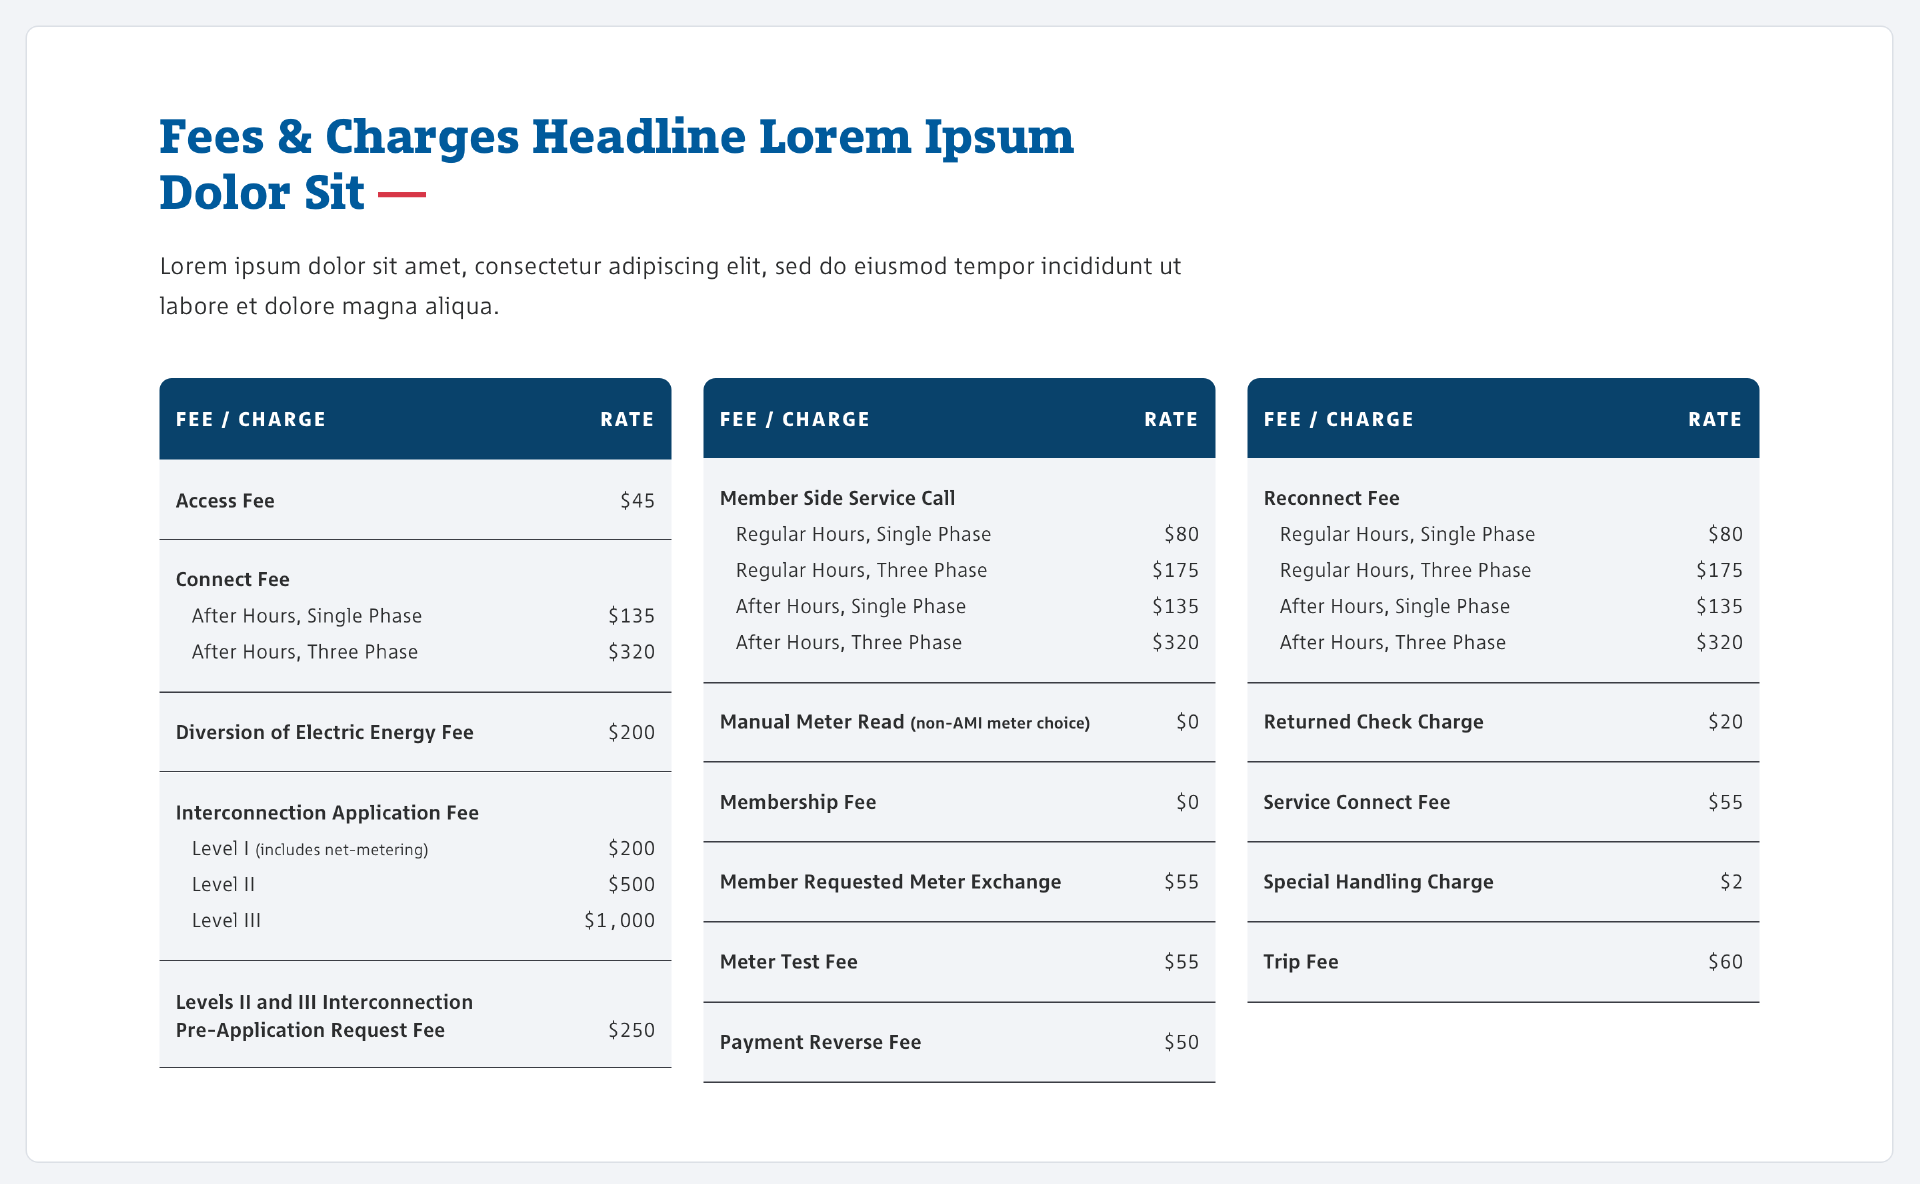The height and width of the screenshot is (1184, 1920).
Task: Select the Special Handling Charge label
Action: [1378, 882]
